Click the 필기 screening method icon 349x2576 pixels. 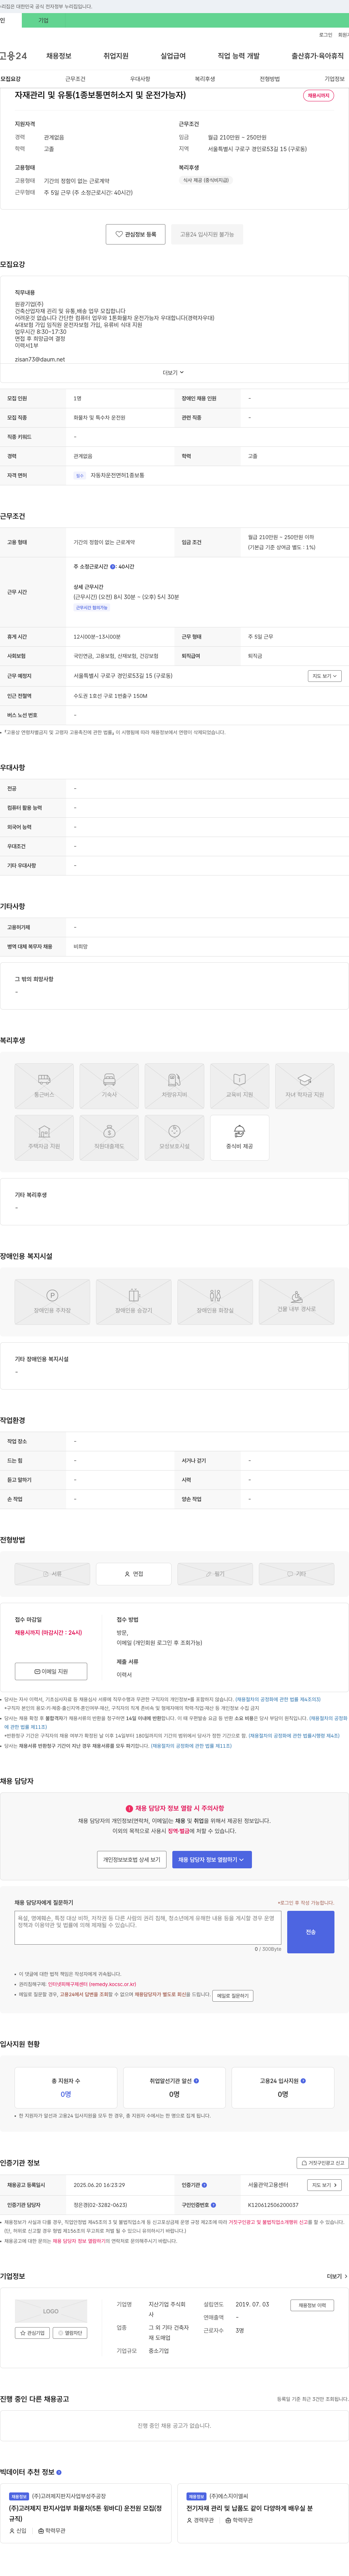tap(215, 1574)
